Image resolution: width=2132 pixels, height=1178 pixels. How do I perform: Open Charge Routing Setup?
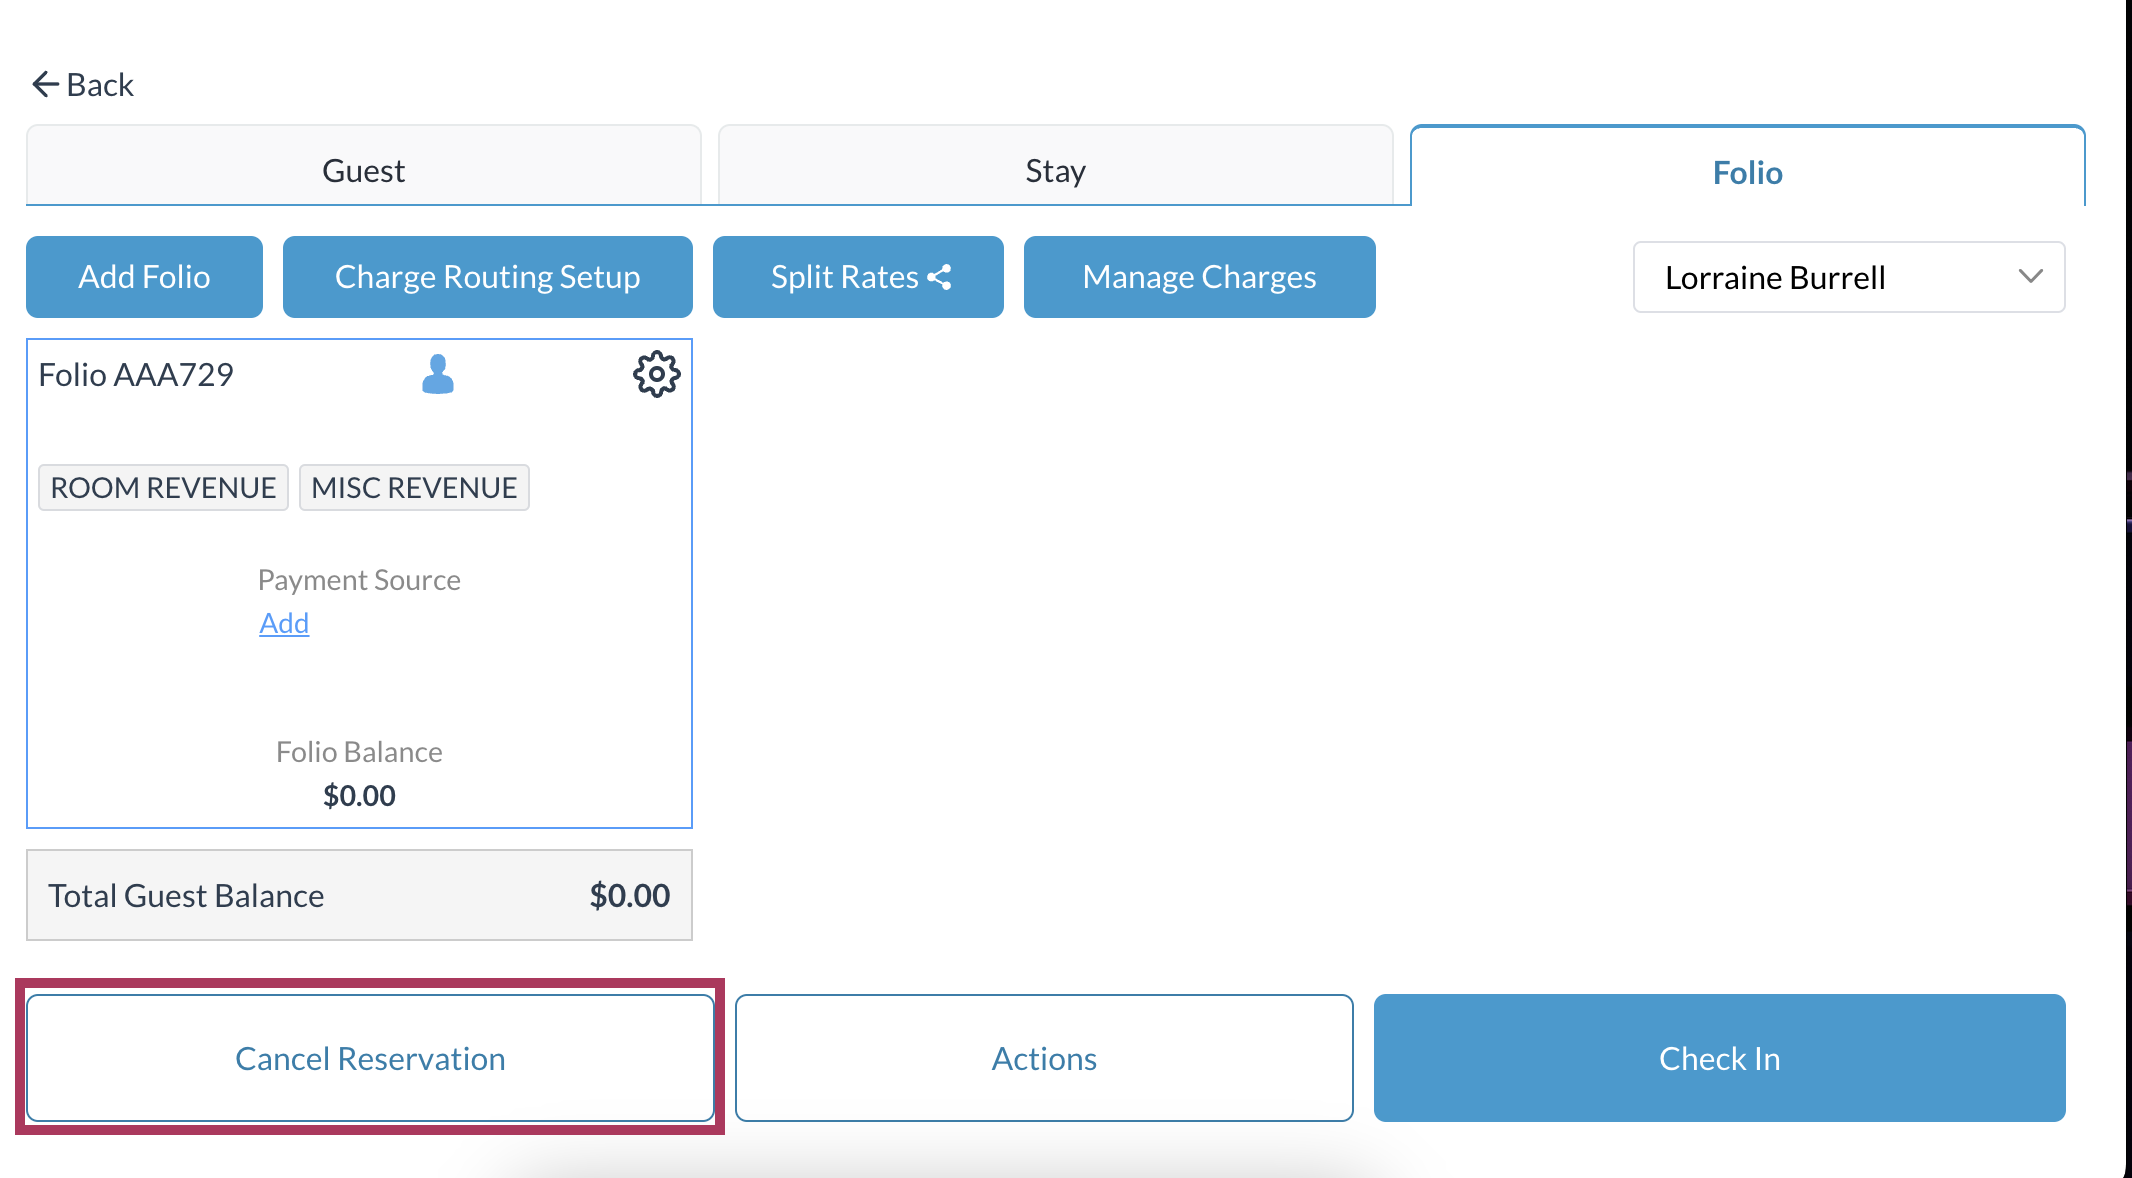(487, 277)
